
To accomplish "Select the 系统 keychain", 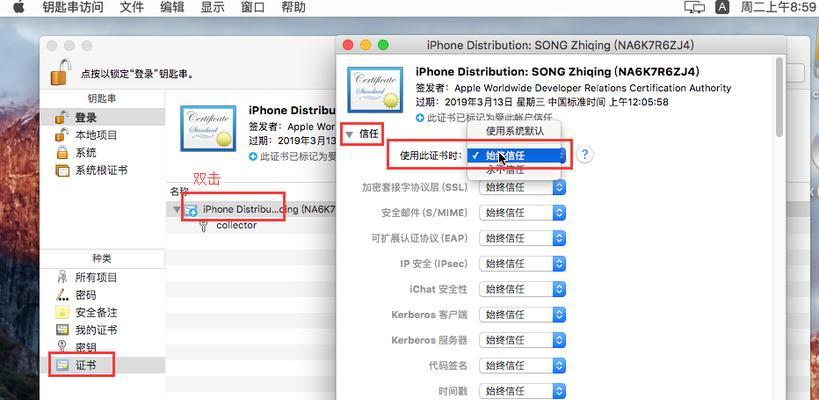I will pos(102,153).
